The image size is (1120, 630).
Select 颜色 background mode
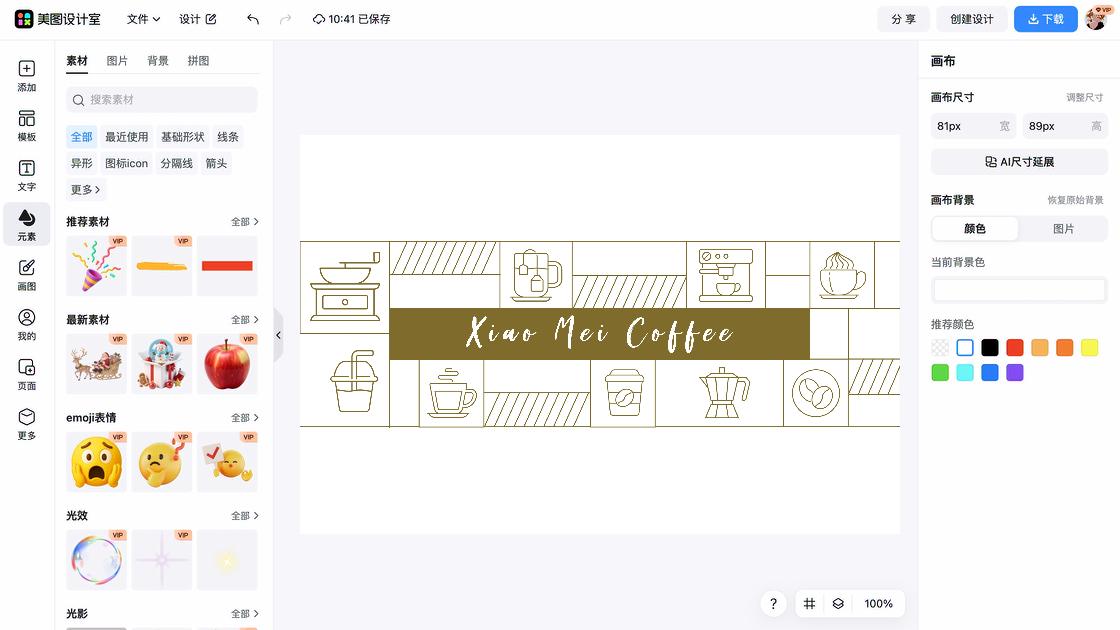pyautogui.click(x=975, y=229)
